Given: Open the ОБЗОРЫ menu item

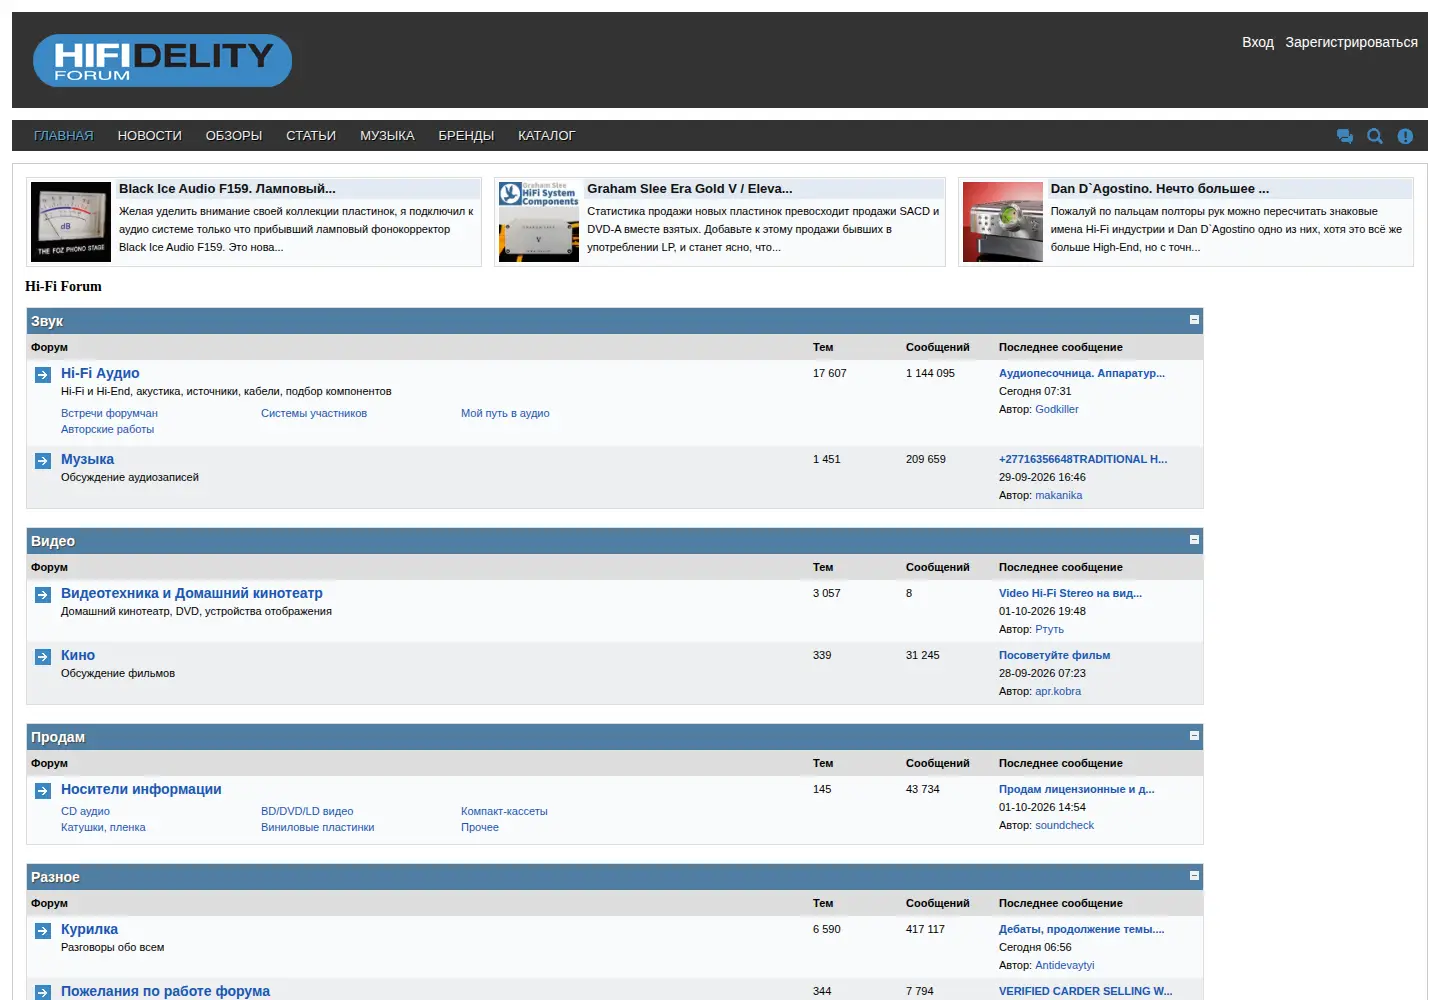Looking at the screenshot, I should tap(234, 136).
